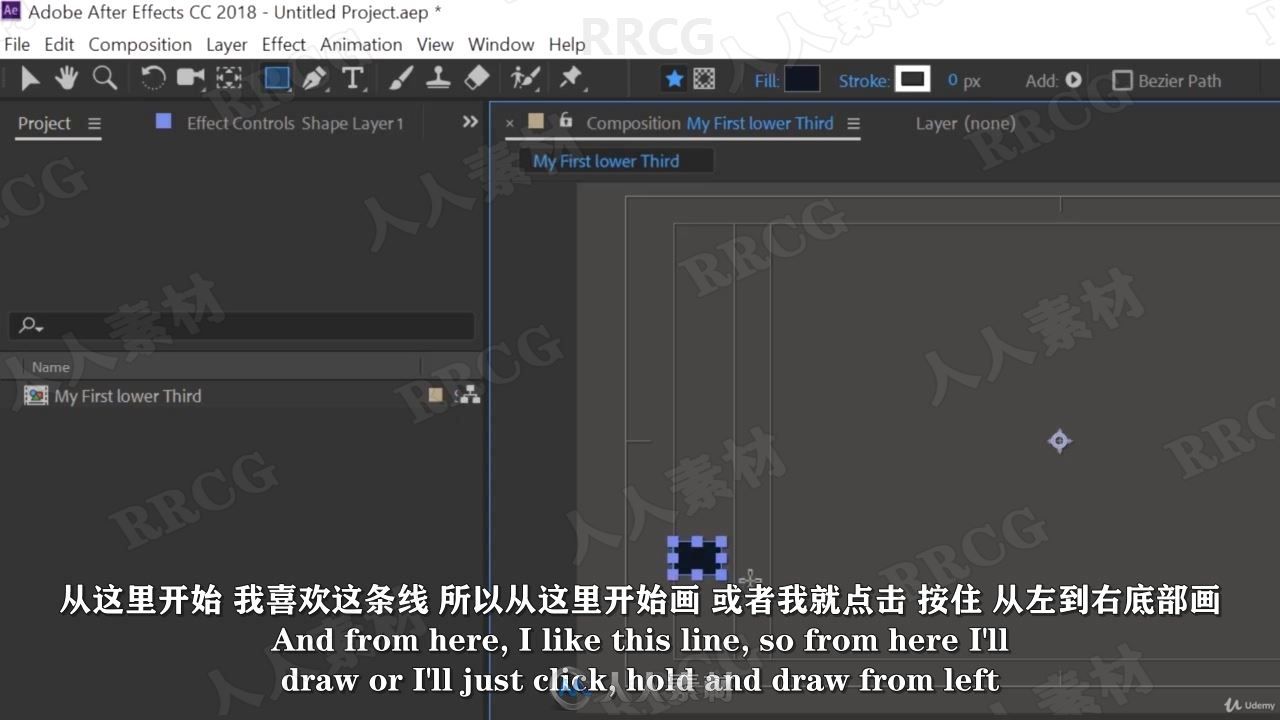The width and height of the screenshot is (1280, 720).
Task: Click the My First lower Third breadcrumb
Action: (606, 161)
